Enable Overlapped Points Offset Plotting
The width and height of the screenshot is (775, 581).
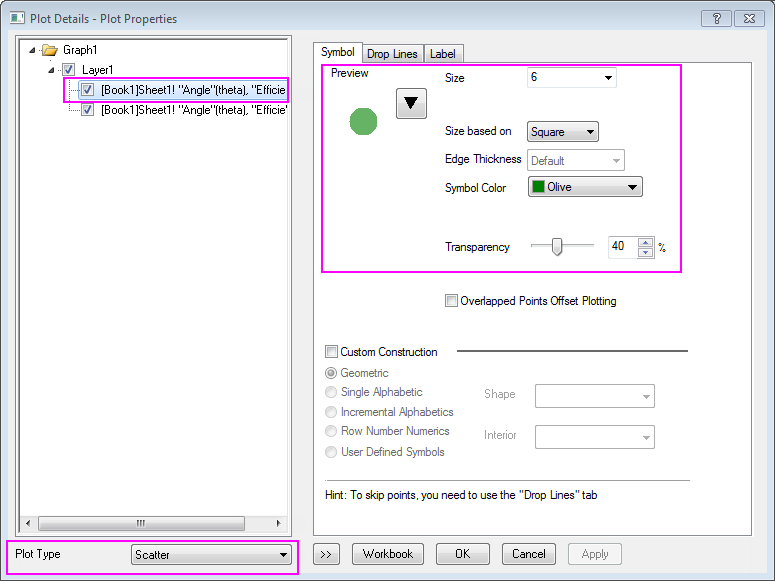pyautogui.click(x=452, y=301)
